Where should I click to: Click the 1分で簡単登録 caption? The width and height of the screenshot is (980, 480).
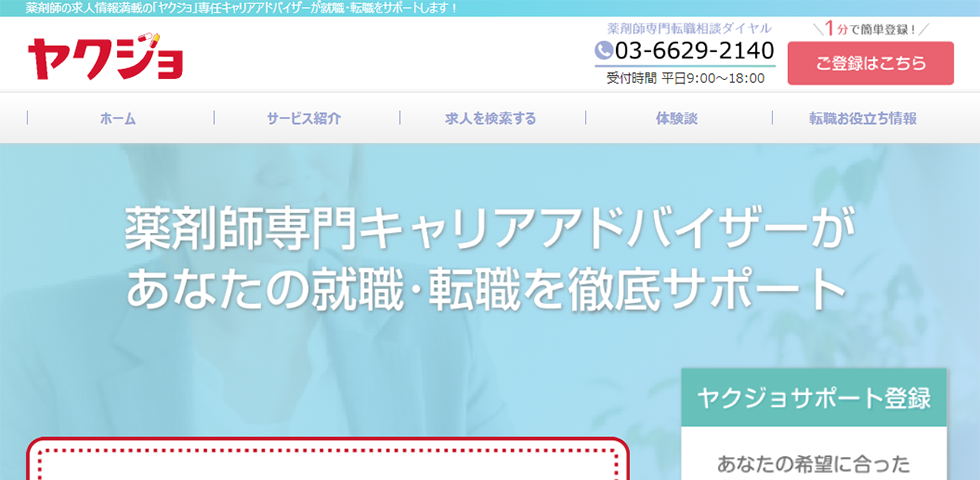(870, 29)
